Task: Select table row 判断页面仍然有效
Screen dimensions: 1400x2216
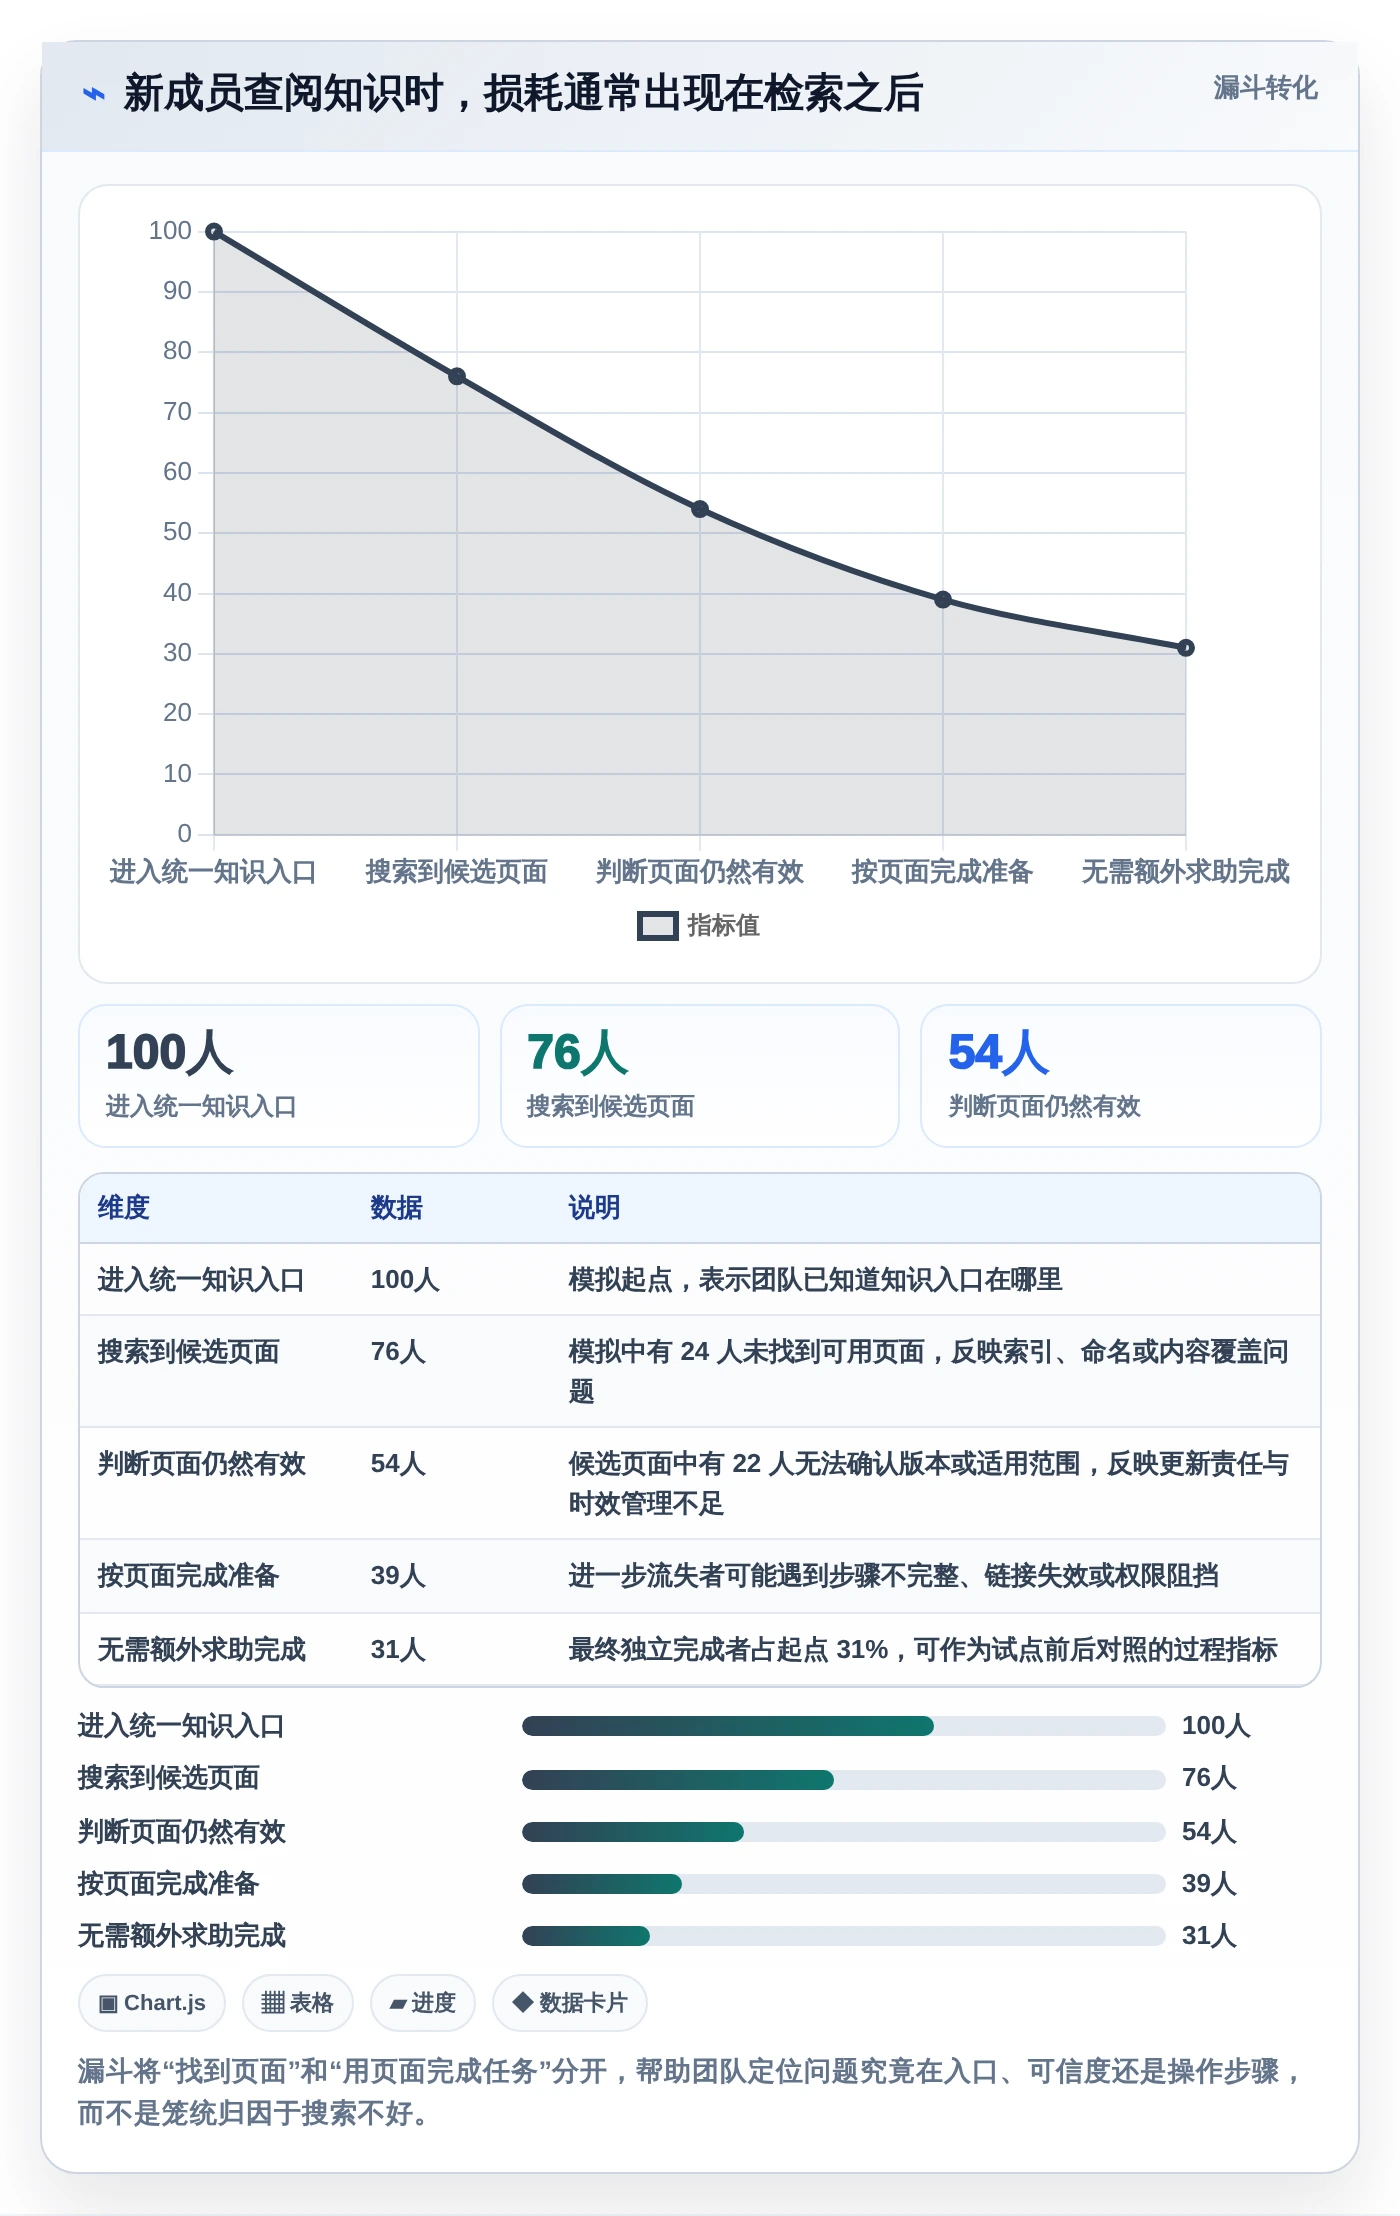Action: 700,1483
